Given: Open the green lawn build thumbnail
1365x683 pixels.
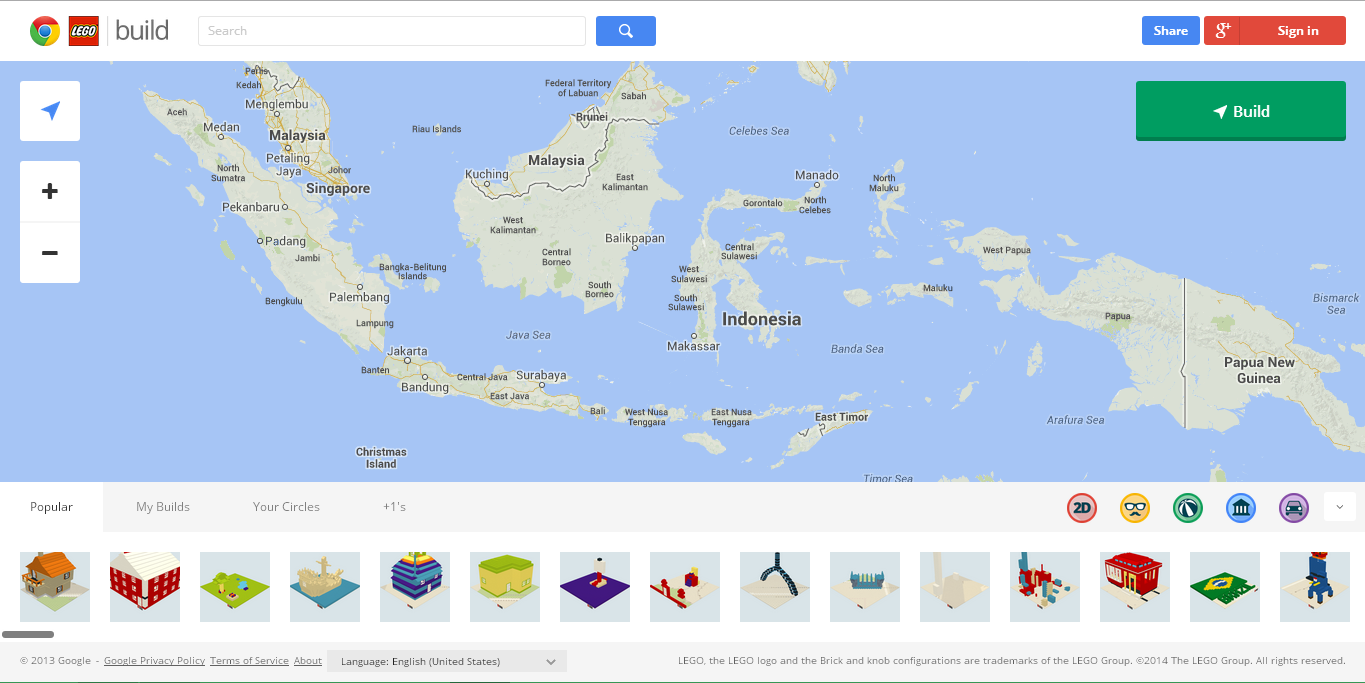Looking at the screenshot, I should tap(235, 587).
